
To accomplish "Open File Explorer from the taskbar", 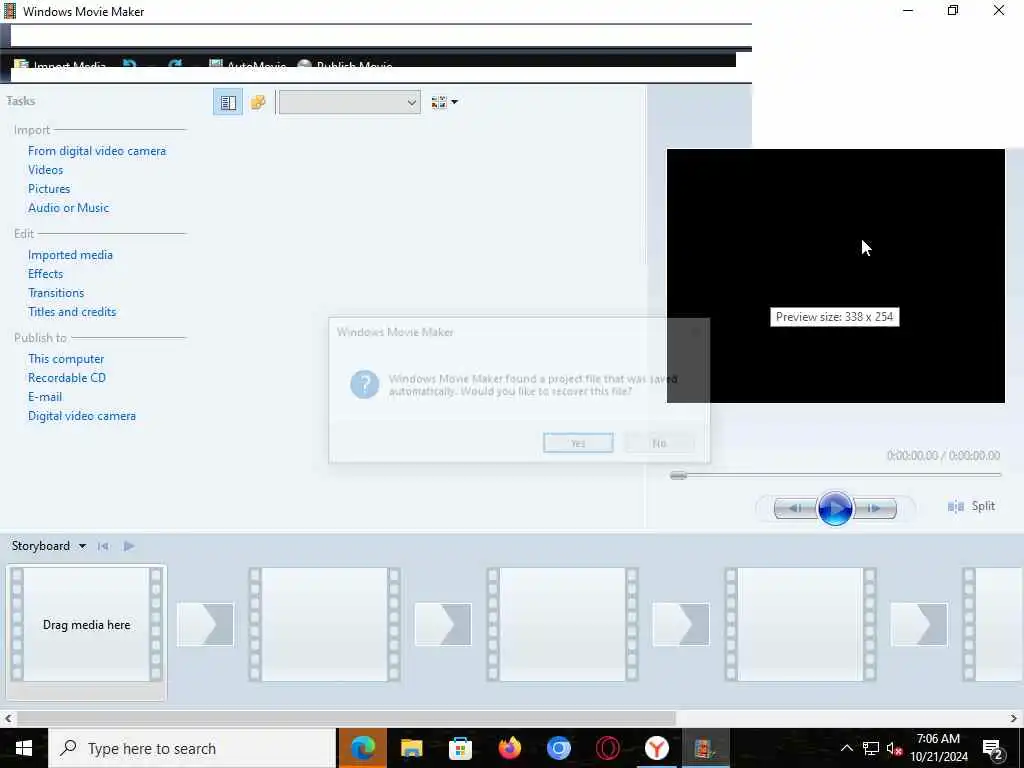I will coord(411,748).
